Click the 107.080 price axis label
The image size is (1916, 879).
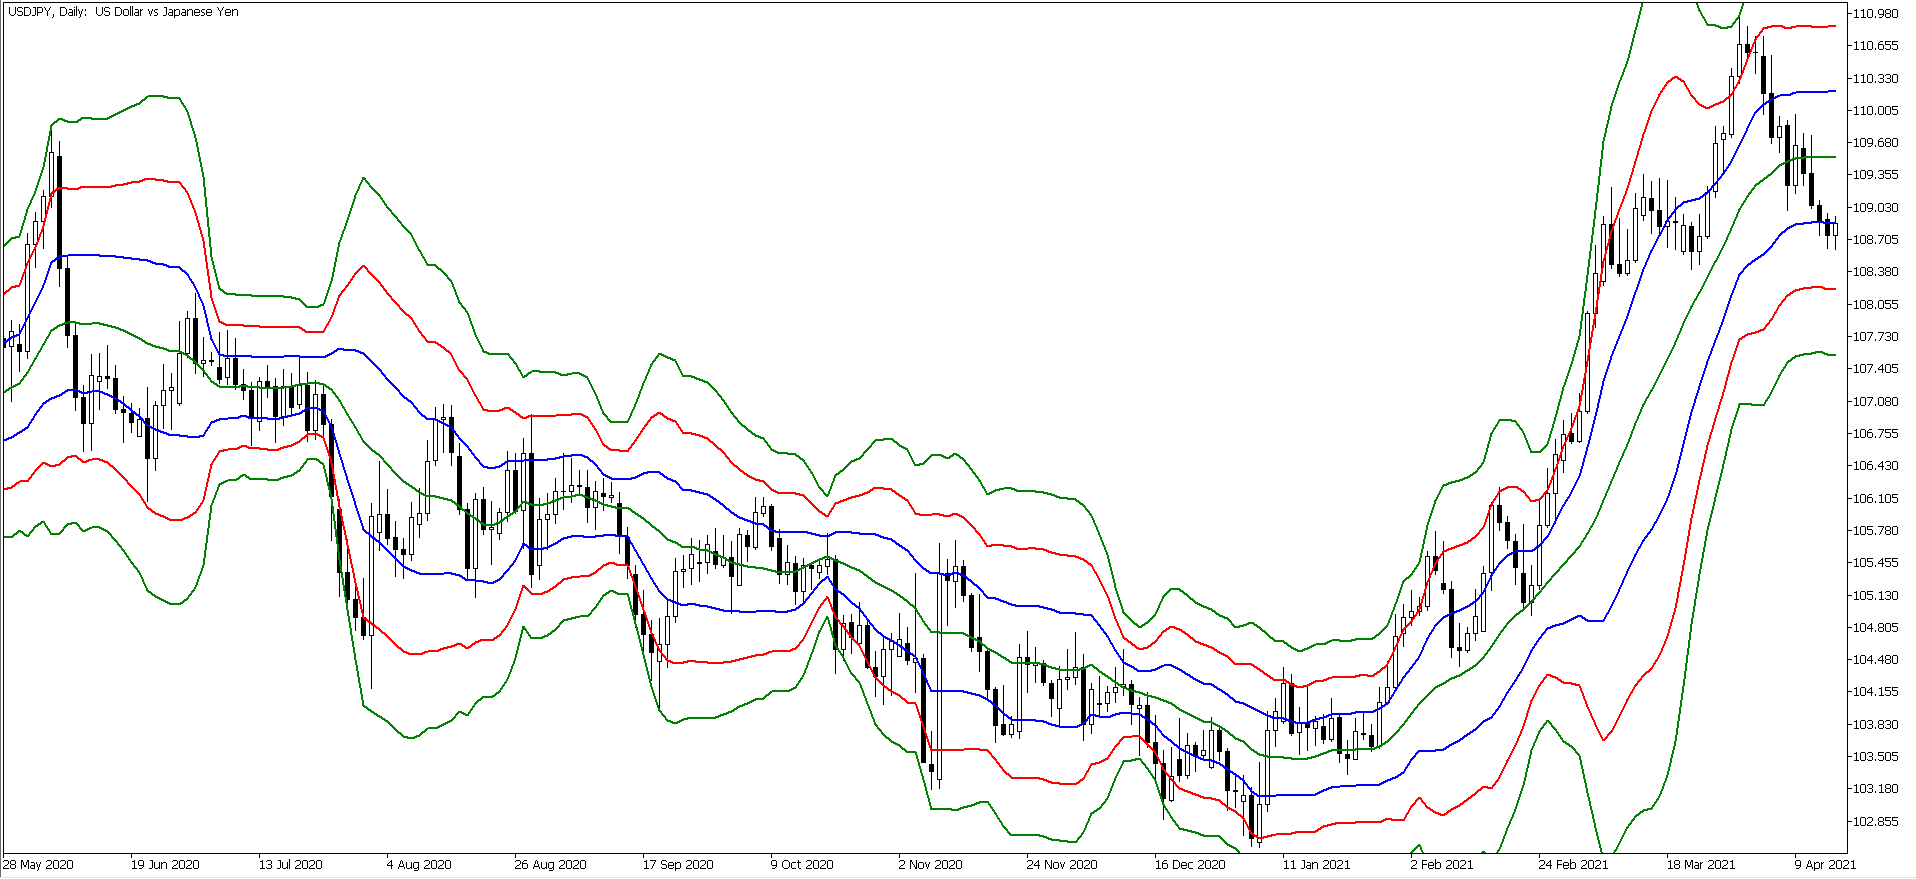pyautogui.click(x=1875, y=401)
